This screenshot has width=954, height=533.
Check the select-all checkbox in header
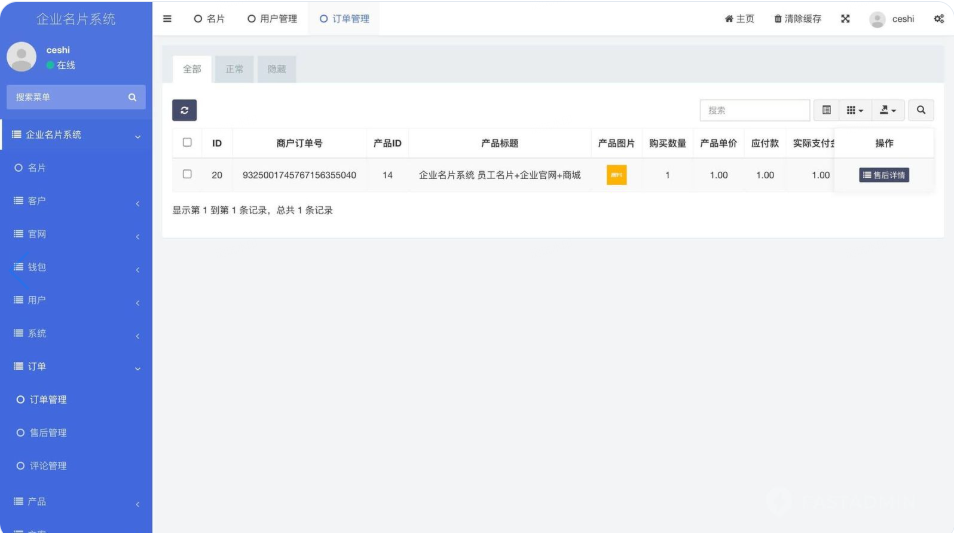pos(187,143)
